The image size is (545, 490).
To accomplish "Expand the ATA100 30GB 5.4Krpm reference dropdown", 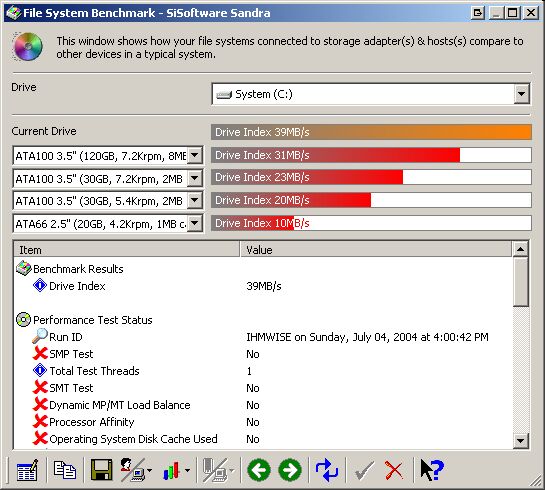I will 195,201.
